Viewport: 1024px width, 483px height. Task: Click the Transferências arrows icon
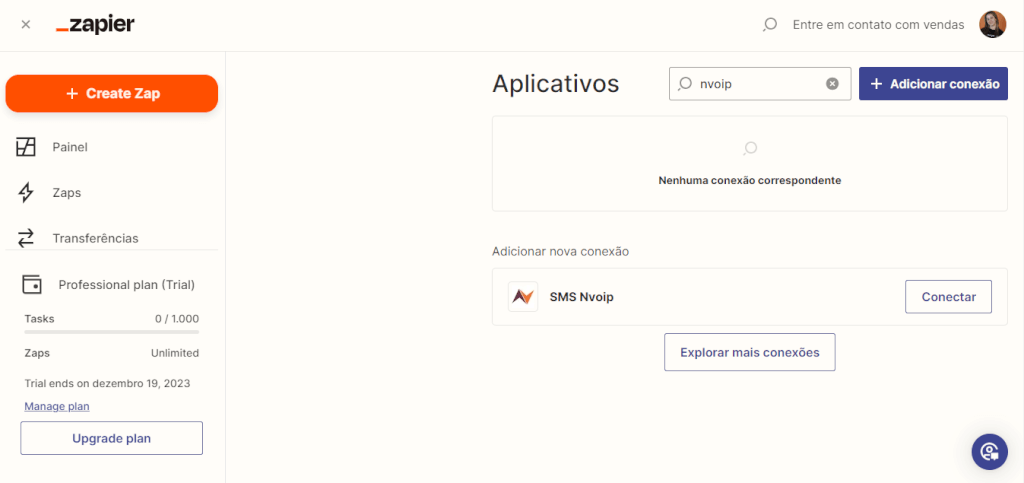pyautogui.click(x=25, y=238)
